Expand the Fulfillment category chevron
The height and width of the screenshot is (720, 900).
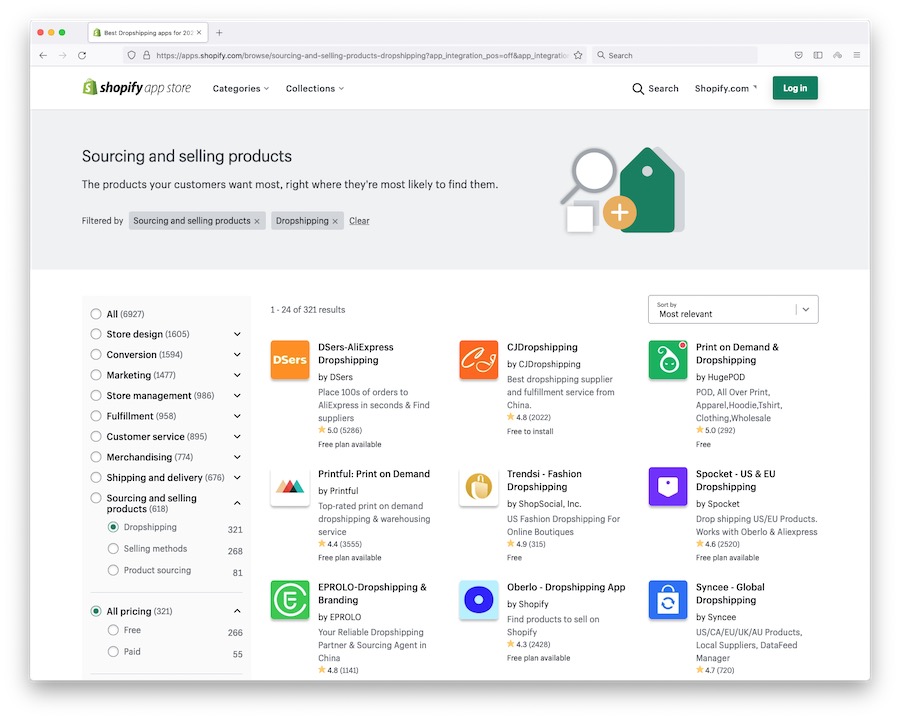(237, 416)
